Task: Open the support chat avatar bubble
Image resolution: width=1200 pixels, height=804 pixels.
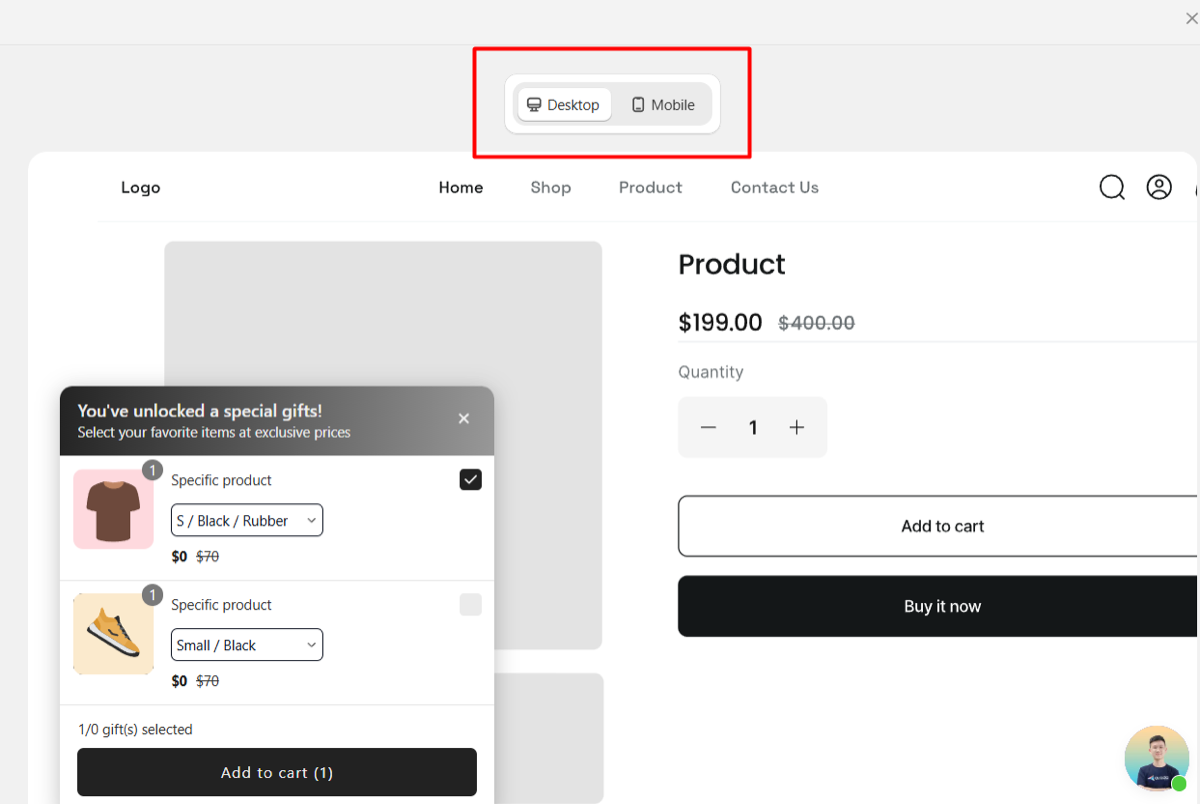Action: [1157, 758]
